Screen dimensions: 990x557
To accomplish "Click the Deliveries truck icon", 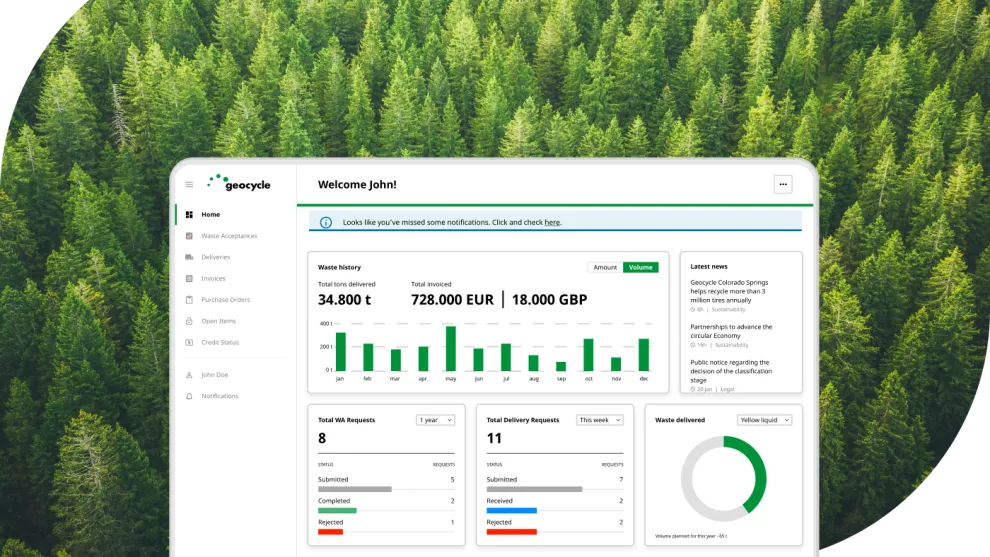I will (x=189, y=257).
